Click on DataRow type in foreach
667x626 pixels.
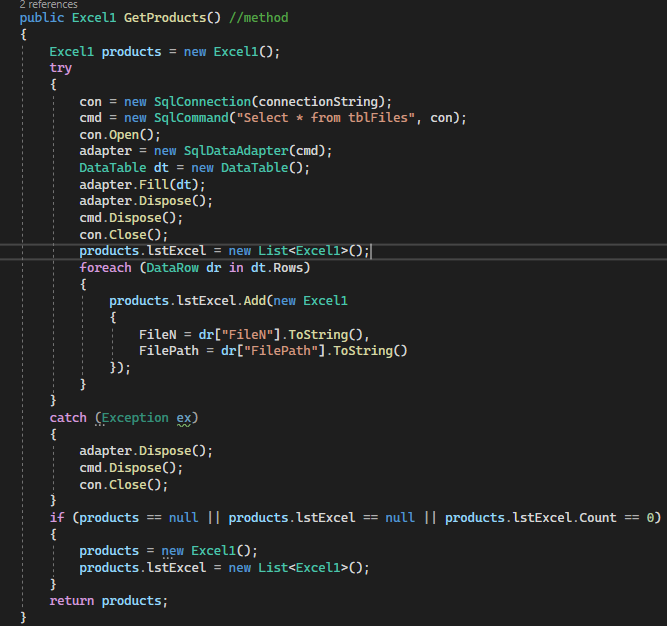tap(172, 268)
